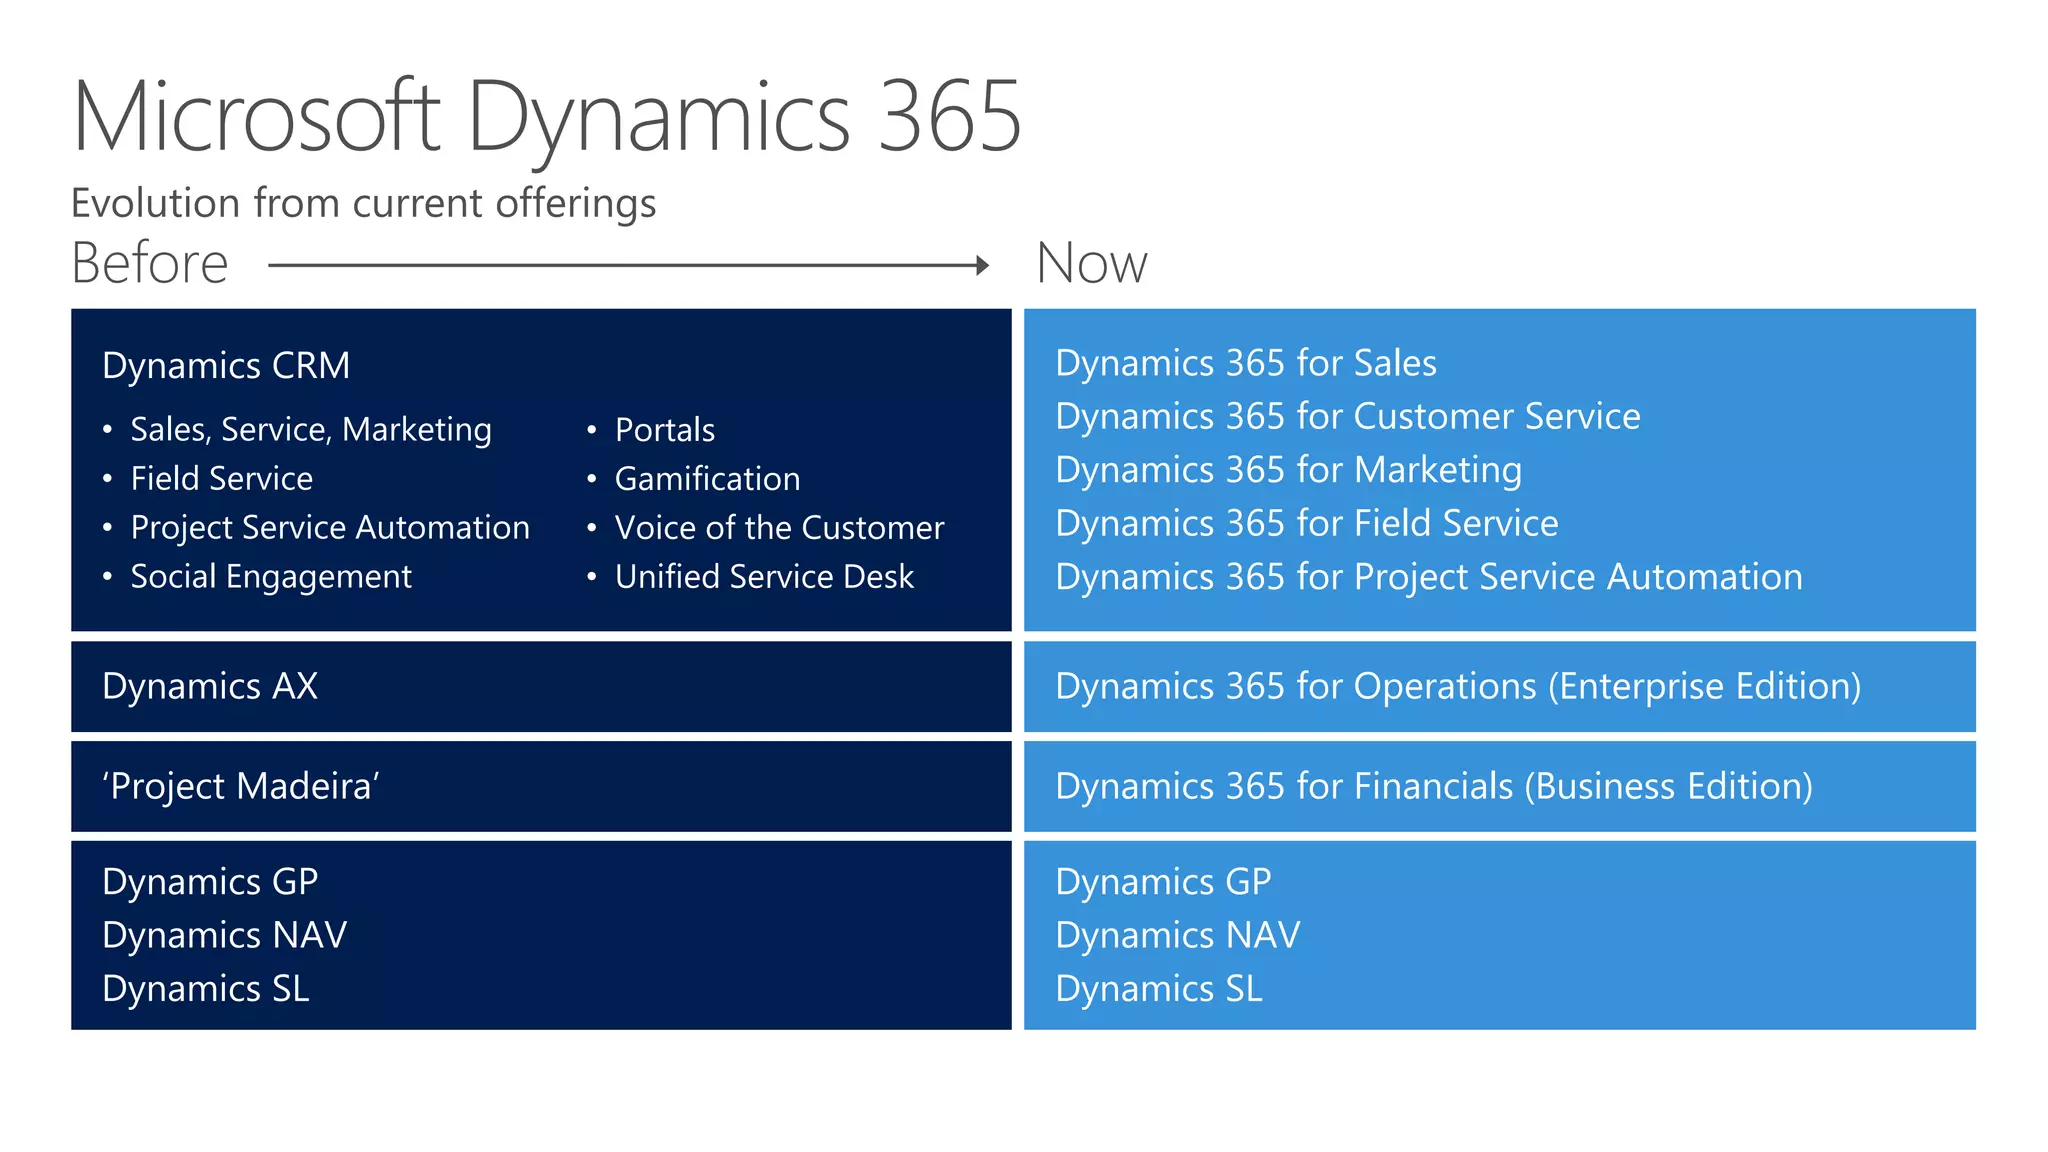Click the 'Sales, Service, Marketing' bullet
2048x1152 pixels.
[x=310, y=430]
